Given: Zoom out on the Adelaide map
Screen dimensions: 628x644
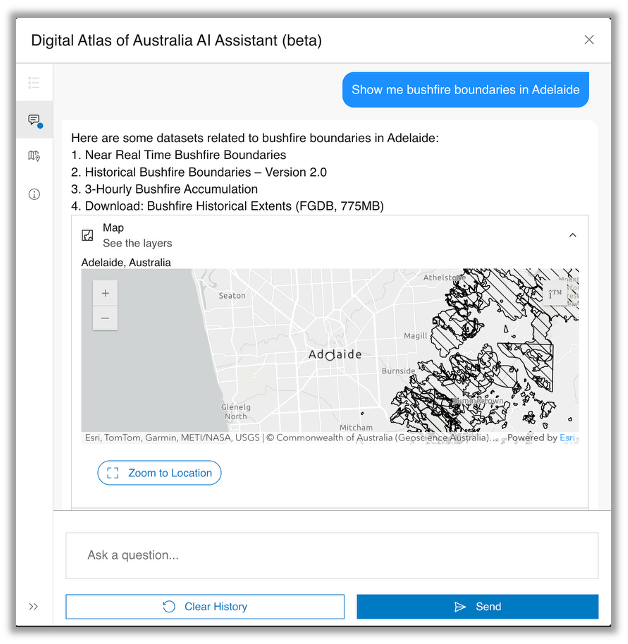Looking at the screenshot, I should tap(105, 319).
